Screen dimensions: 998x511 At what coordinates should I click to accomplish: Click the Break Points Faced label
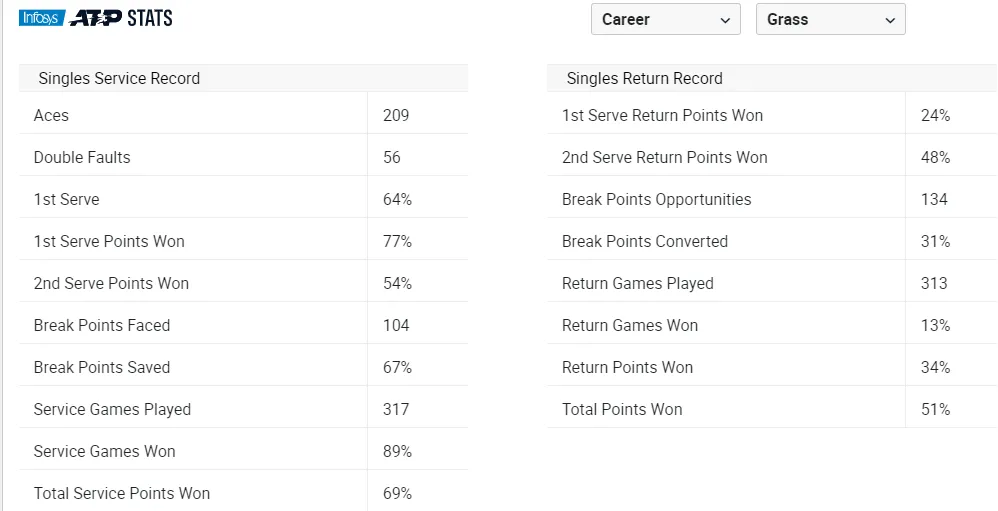[x=102, y=325]
